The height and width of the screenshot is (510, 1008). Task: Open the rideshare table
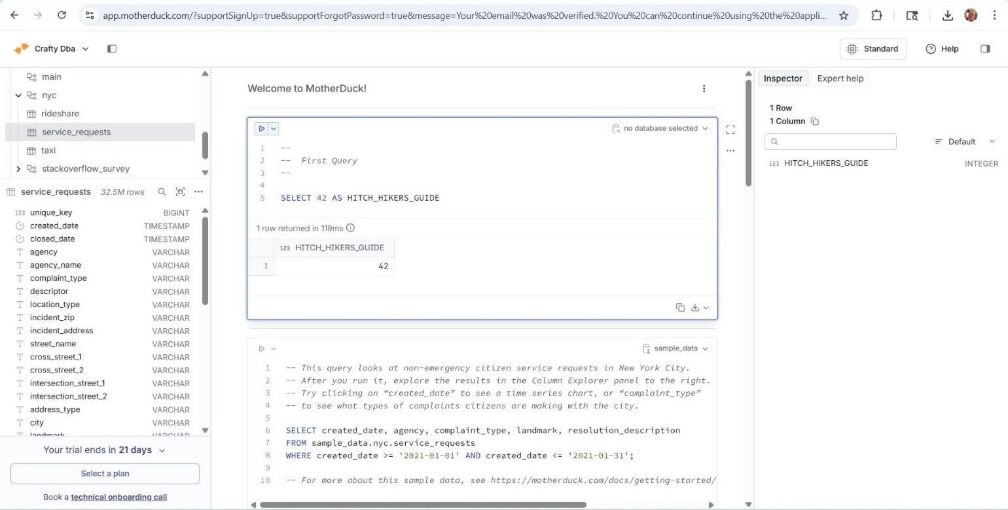point(60,114)
